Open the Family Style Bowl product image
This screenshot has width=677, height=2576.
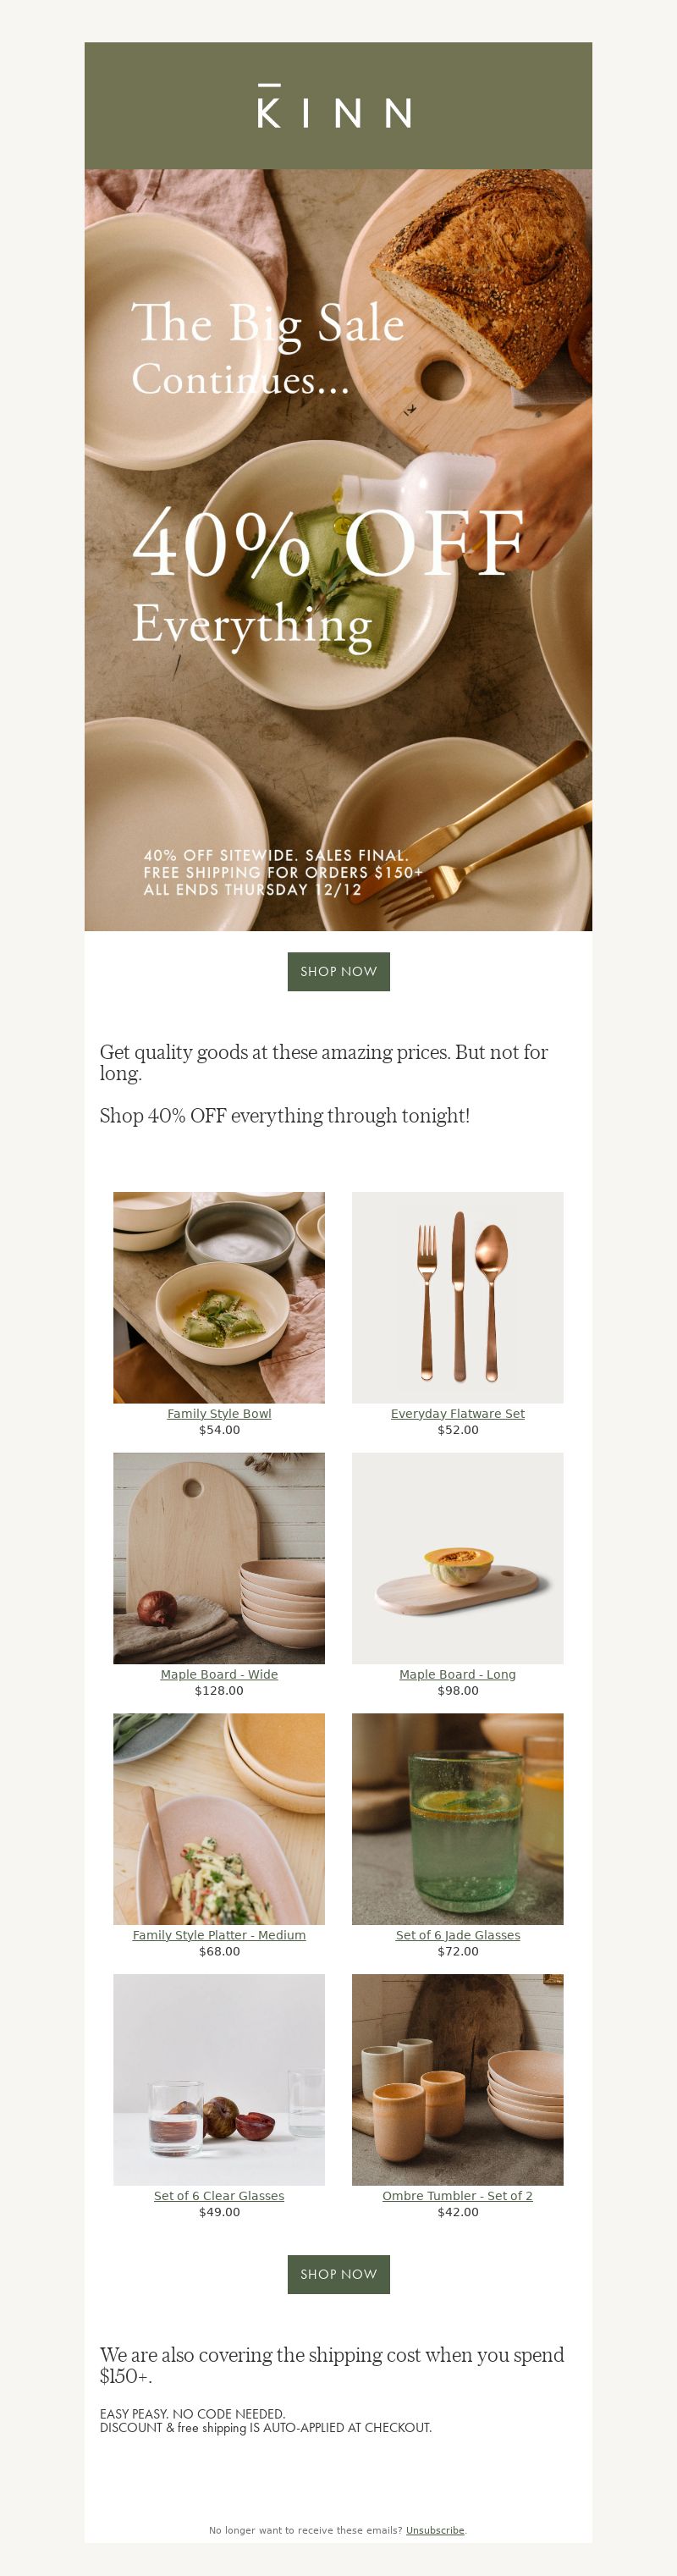[x=219, y=1297]
